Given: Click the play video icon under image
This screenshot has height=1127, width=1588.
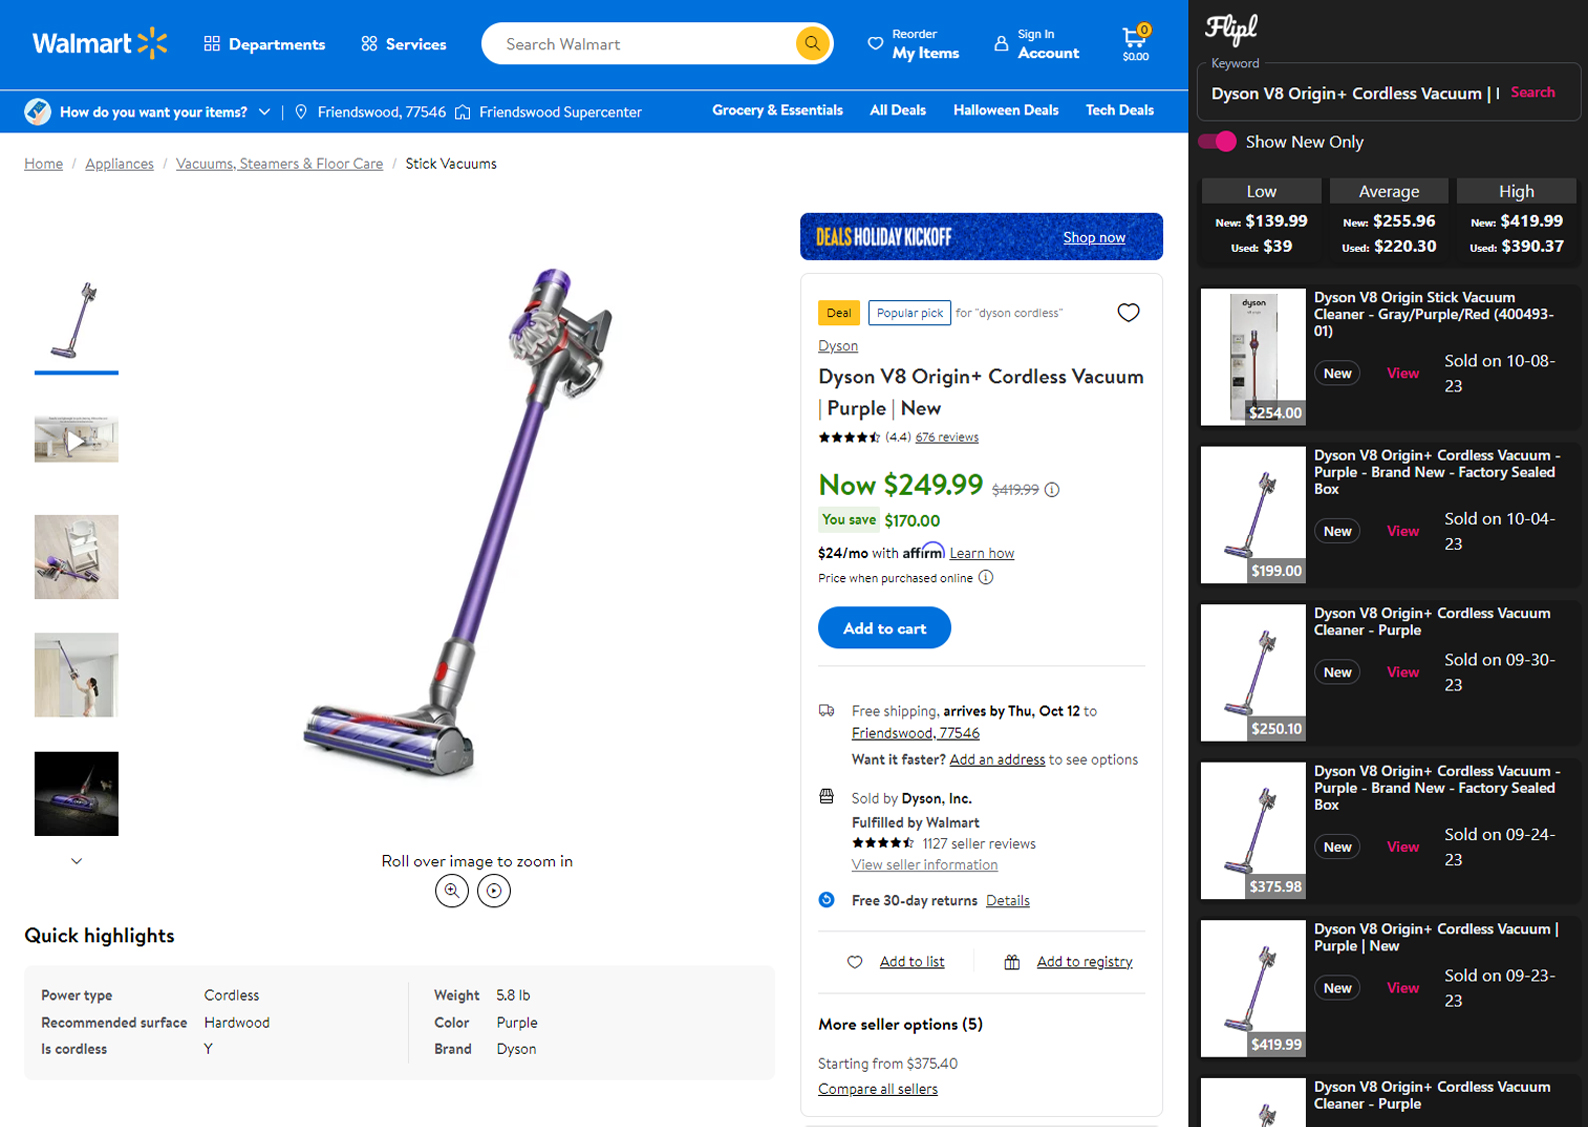Looking at the screenshot, I should coord(494,890).
